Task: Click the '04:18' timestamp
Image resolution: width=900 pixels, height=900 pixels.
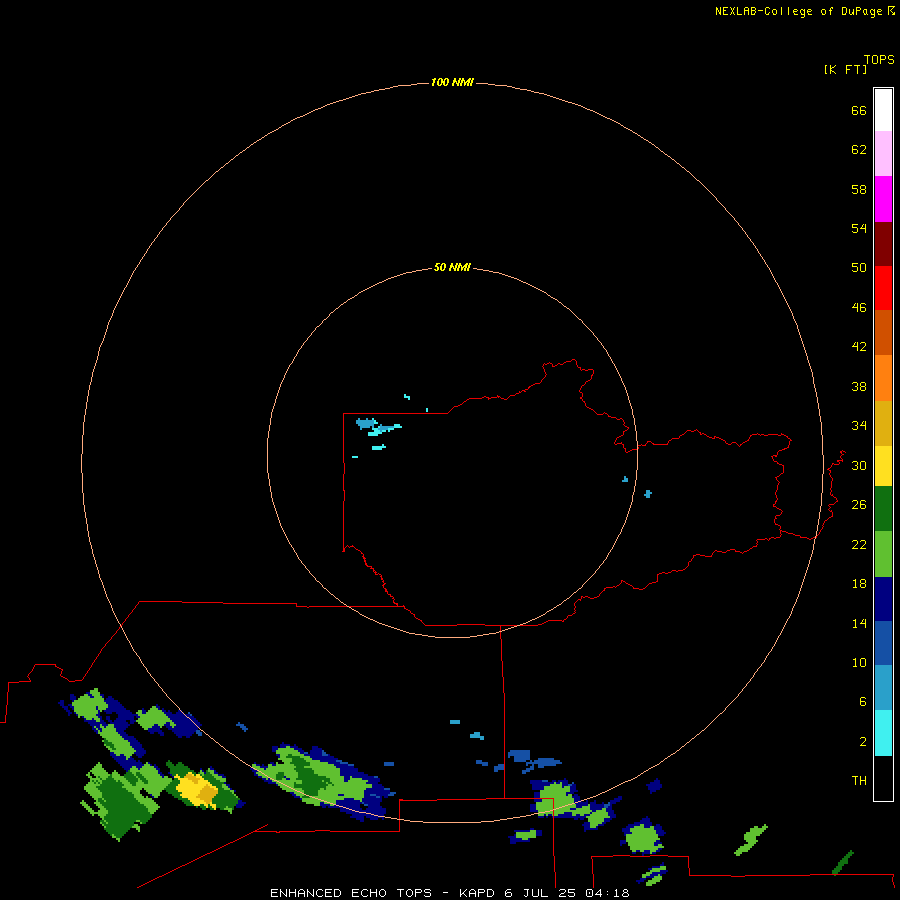Action: pos(607,893)
